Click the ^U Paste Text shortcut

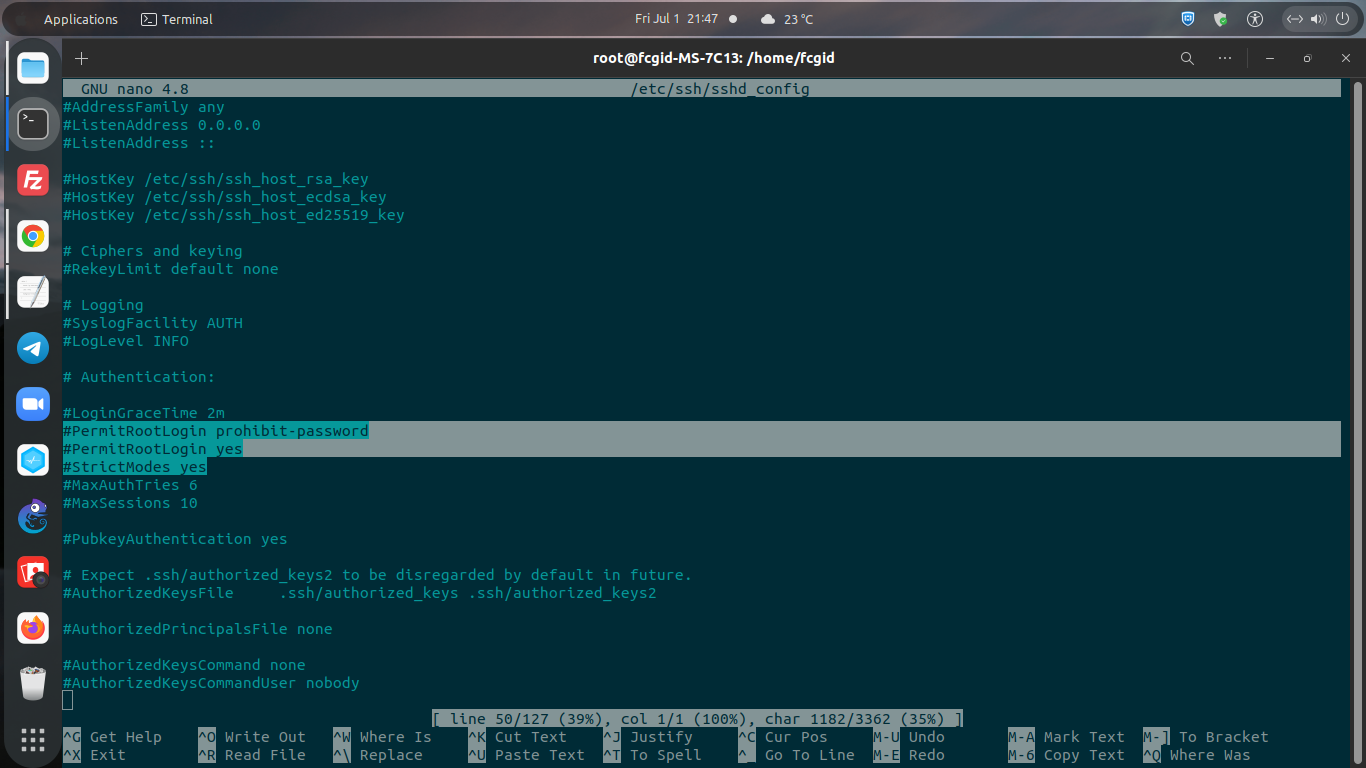(x=526, y=755)
